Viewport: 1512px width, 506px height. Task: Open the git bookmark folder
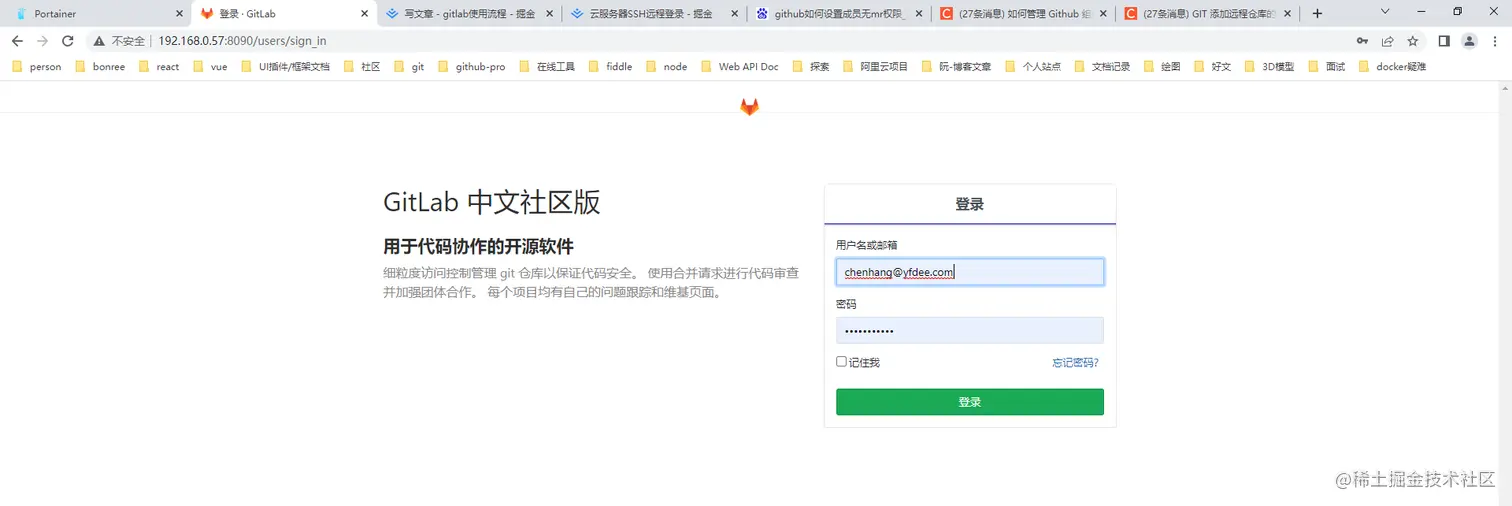coord(409,67)
